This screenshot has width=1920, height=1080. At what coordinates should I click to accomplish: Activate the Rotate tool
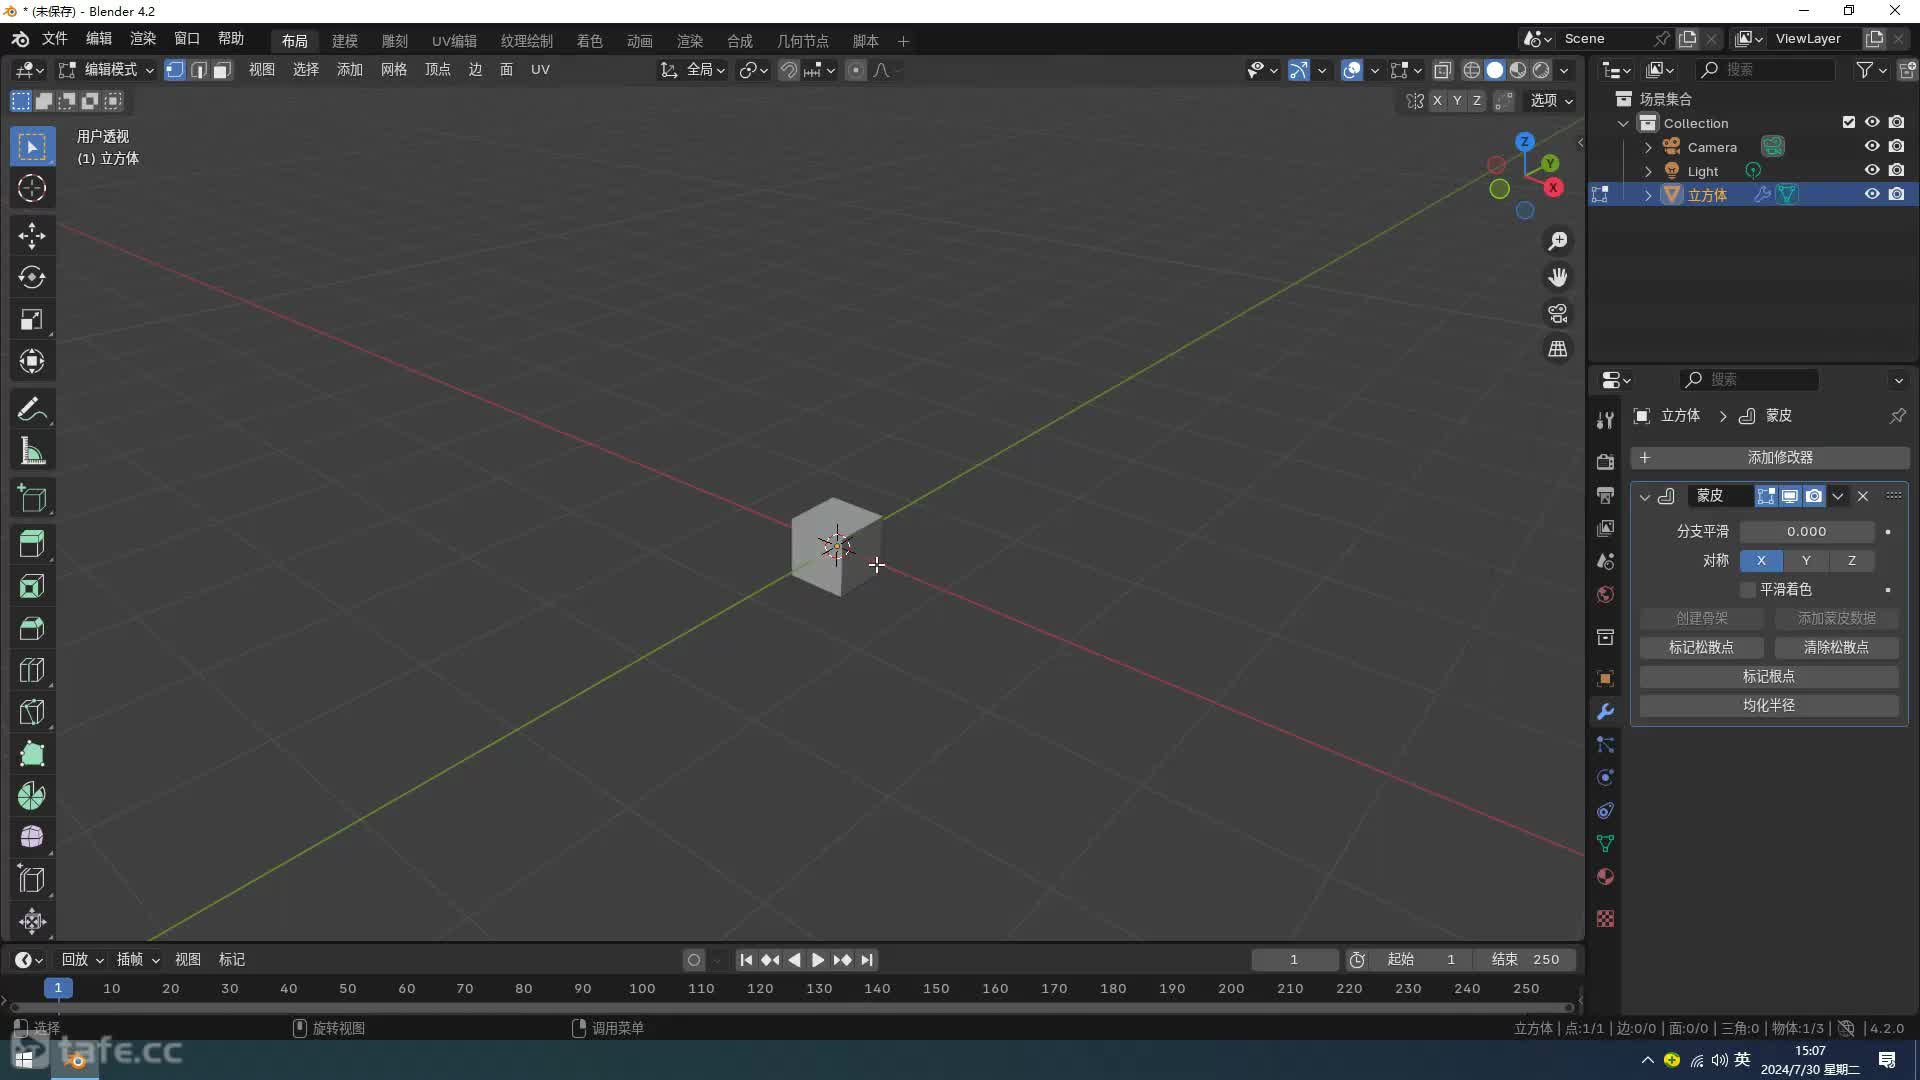tap(32, 278)
